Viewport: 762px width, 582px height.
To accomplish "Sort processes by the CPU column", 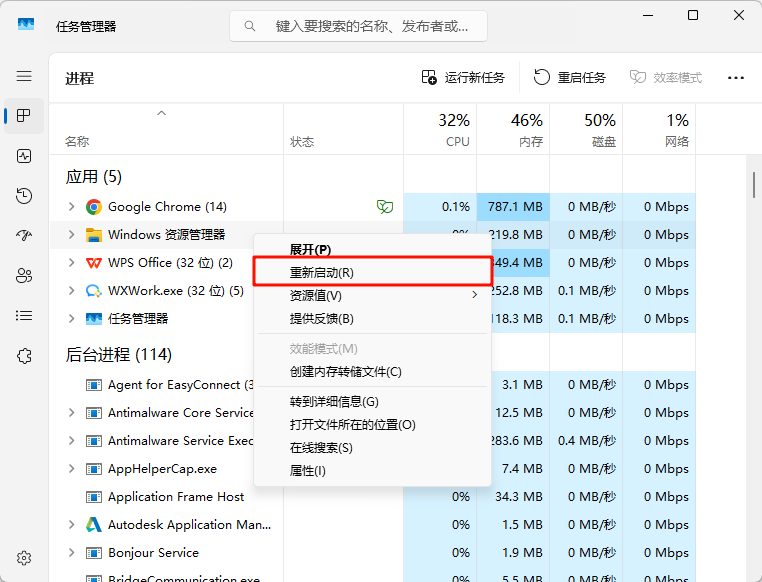I will click(440, 130).
